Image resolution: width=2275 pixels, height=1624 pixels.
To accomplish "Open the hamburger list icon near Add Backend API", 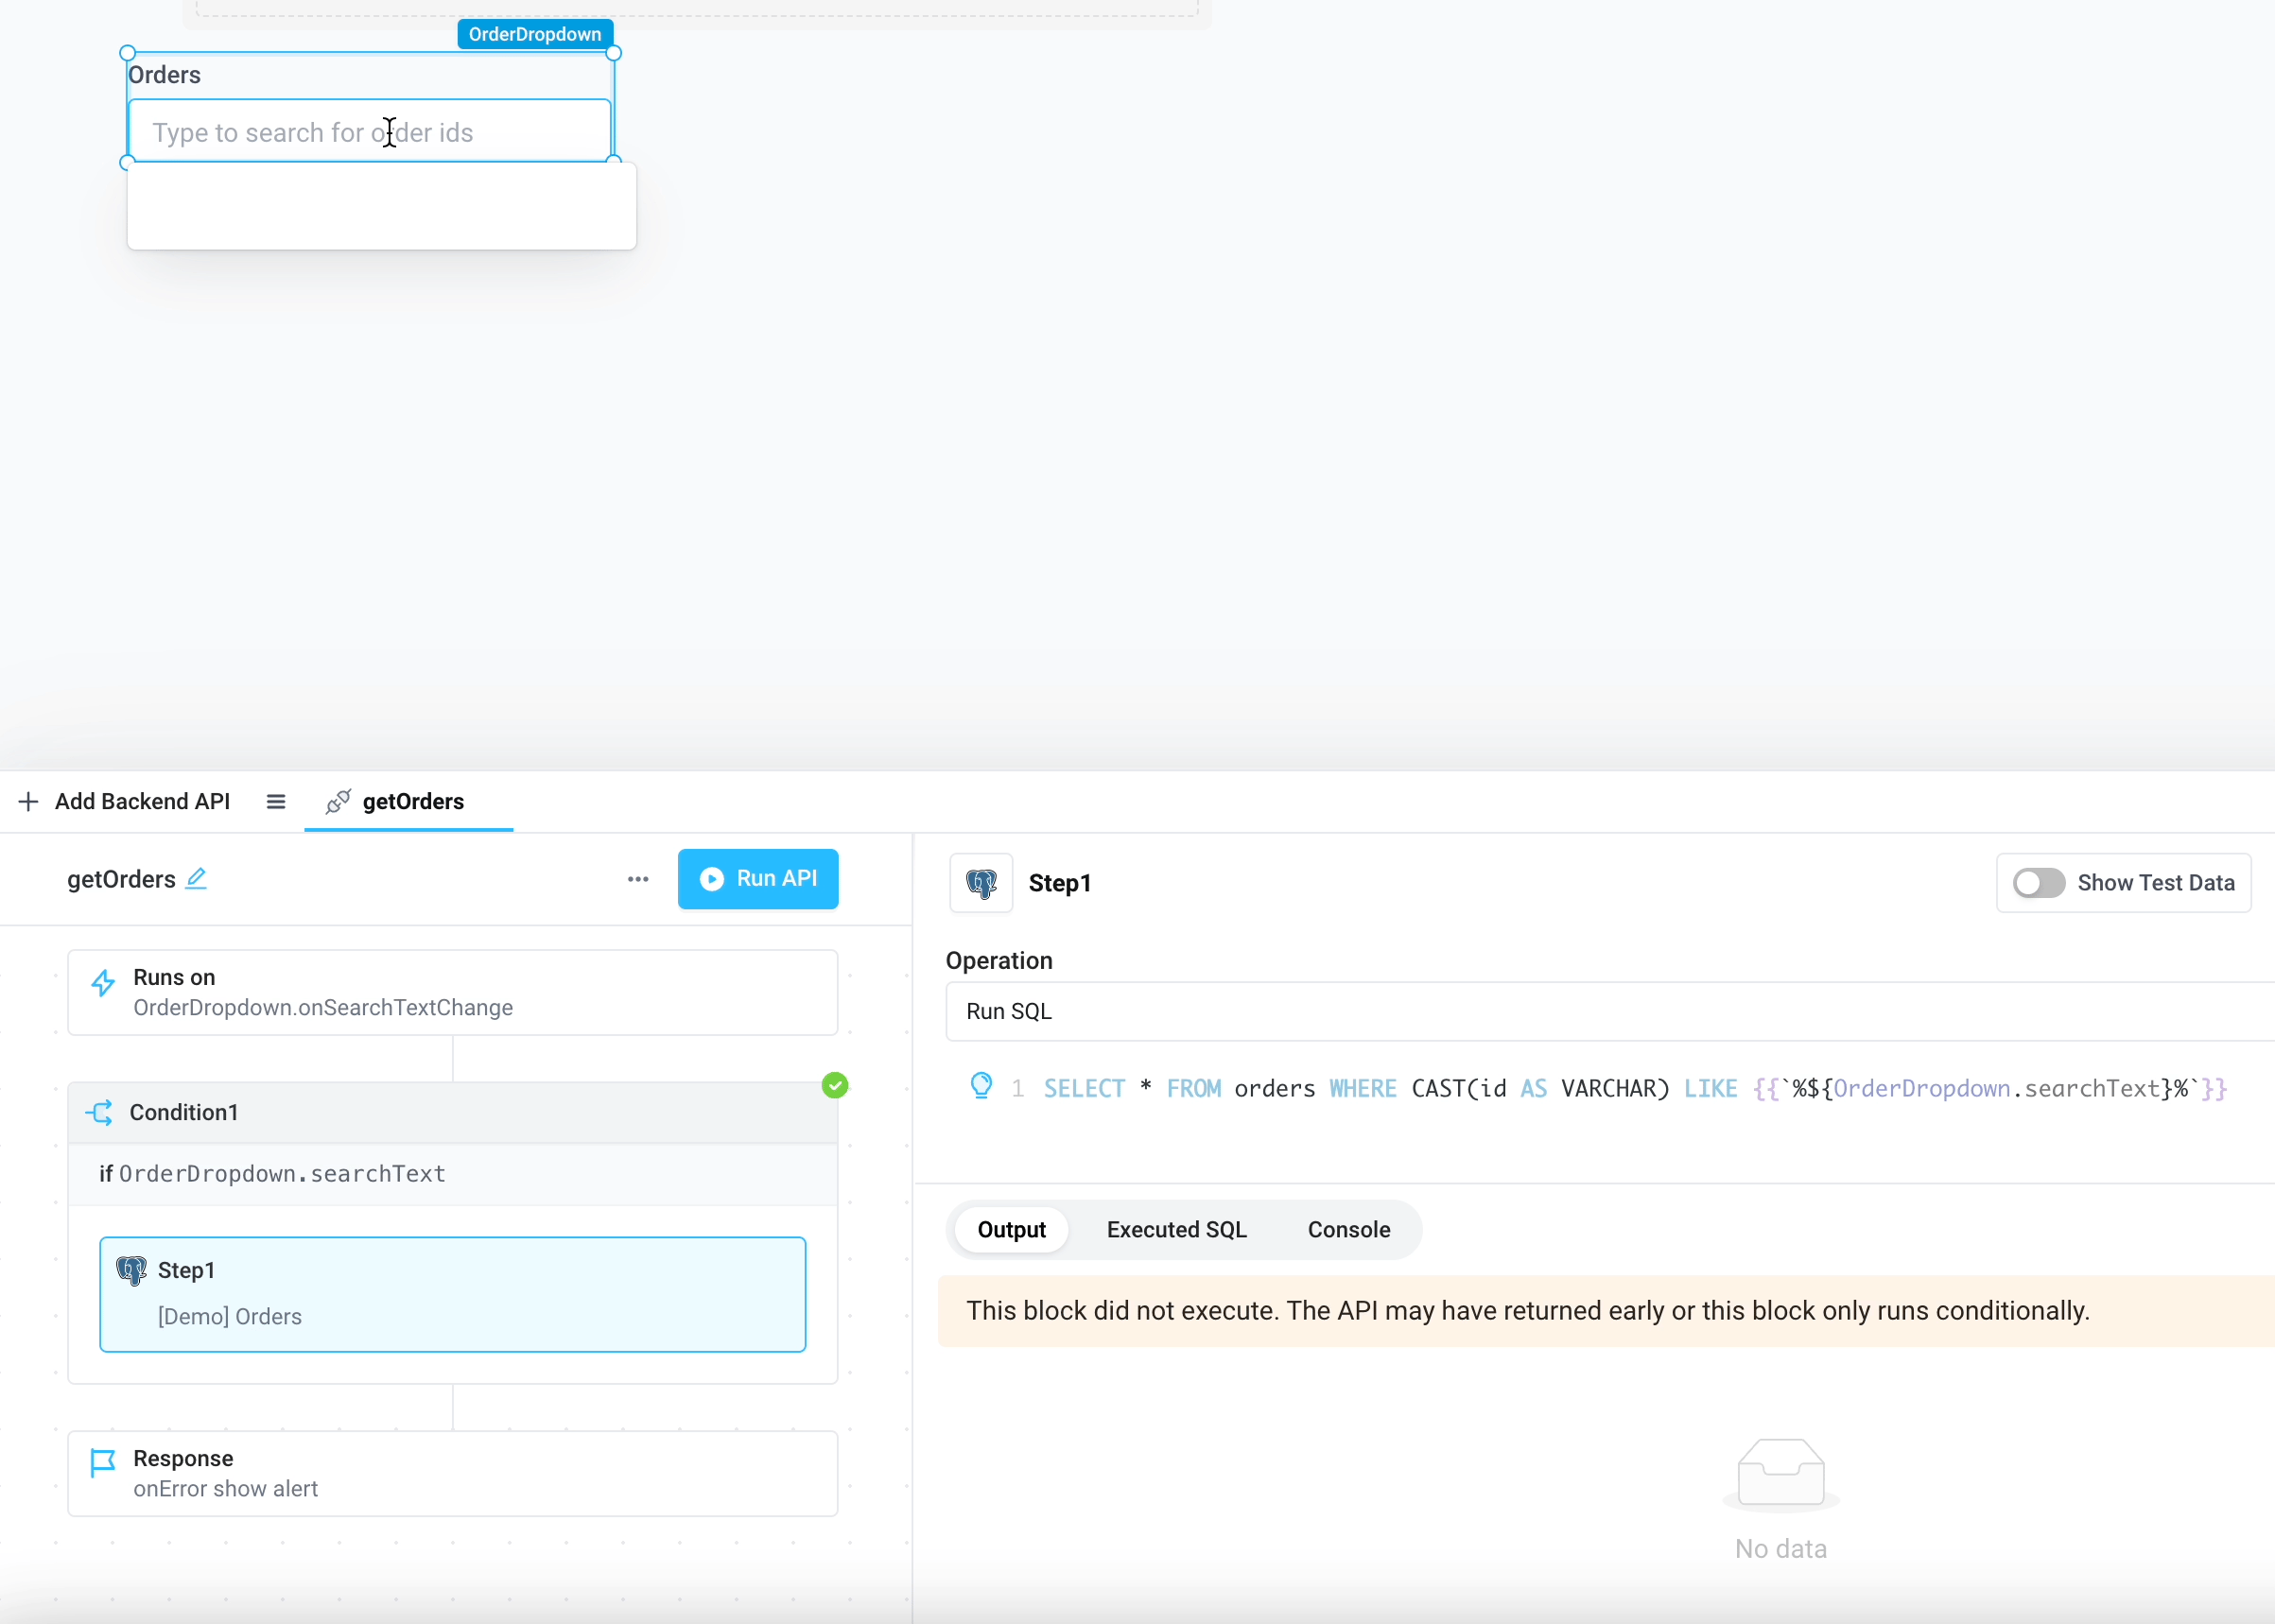I will pyautogui.click(x=276, y=801).
